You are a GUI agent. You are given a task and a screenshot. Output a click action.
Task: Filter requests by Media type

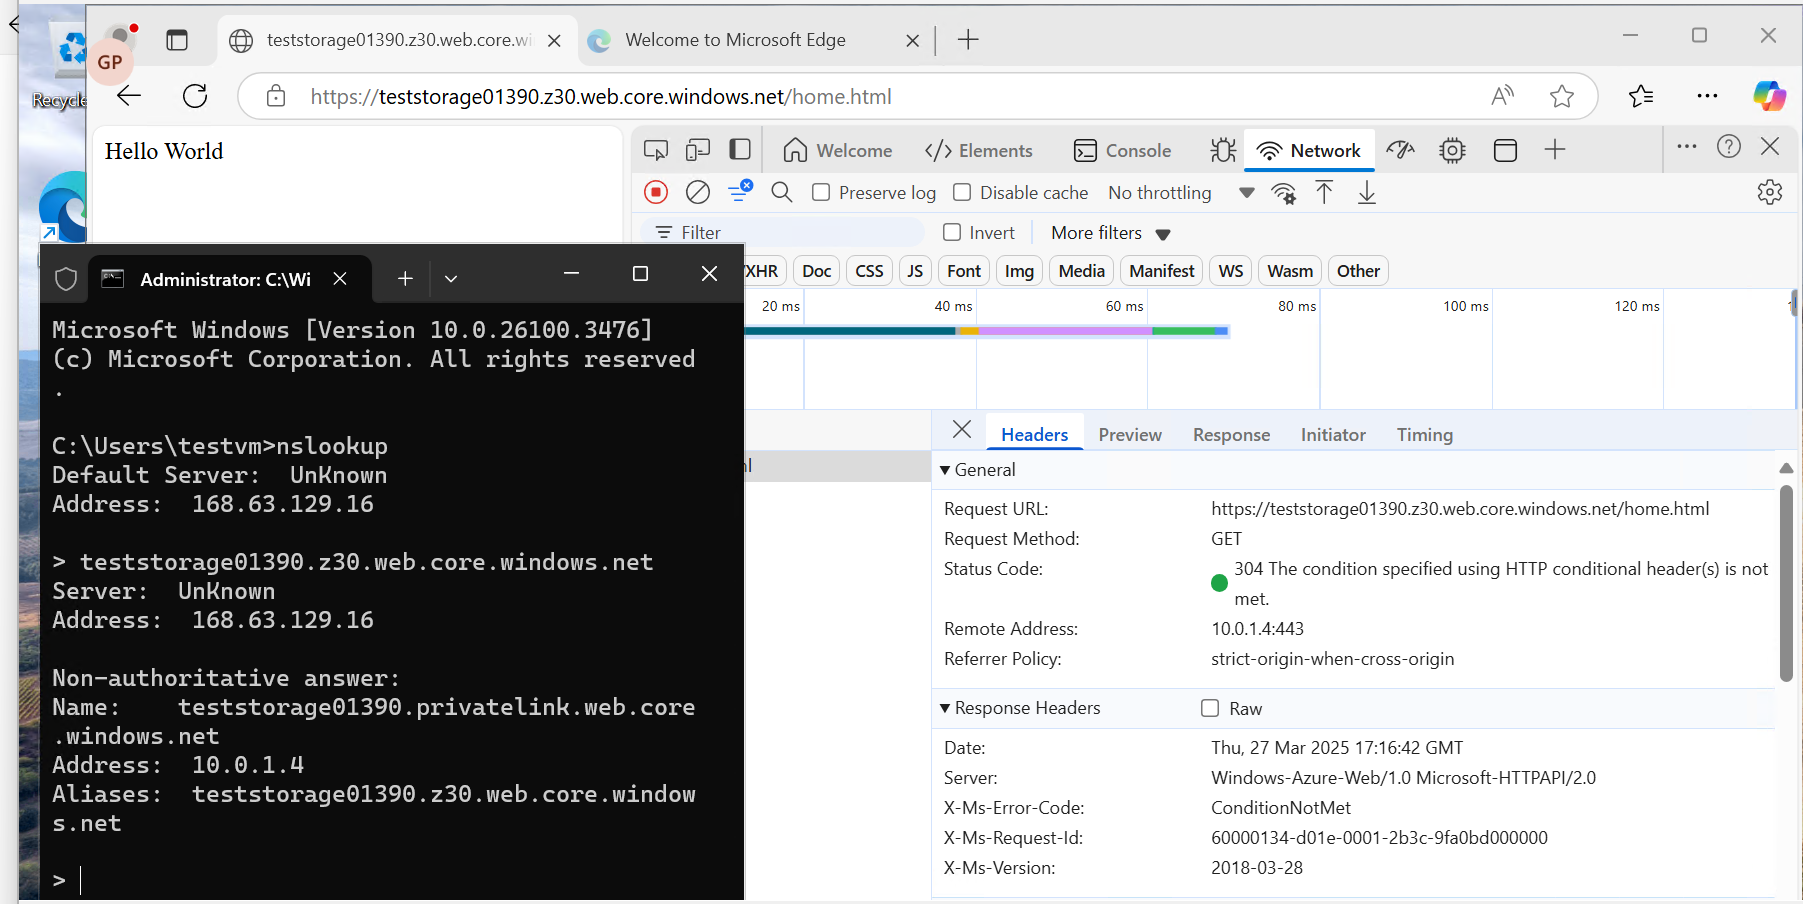[x=1082, y=271]
